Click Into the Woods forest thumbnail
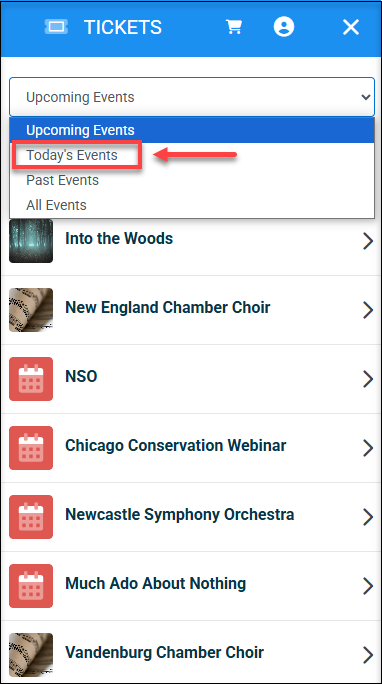Viewport: 382px width, 684px height. coord(31,241)
